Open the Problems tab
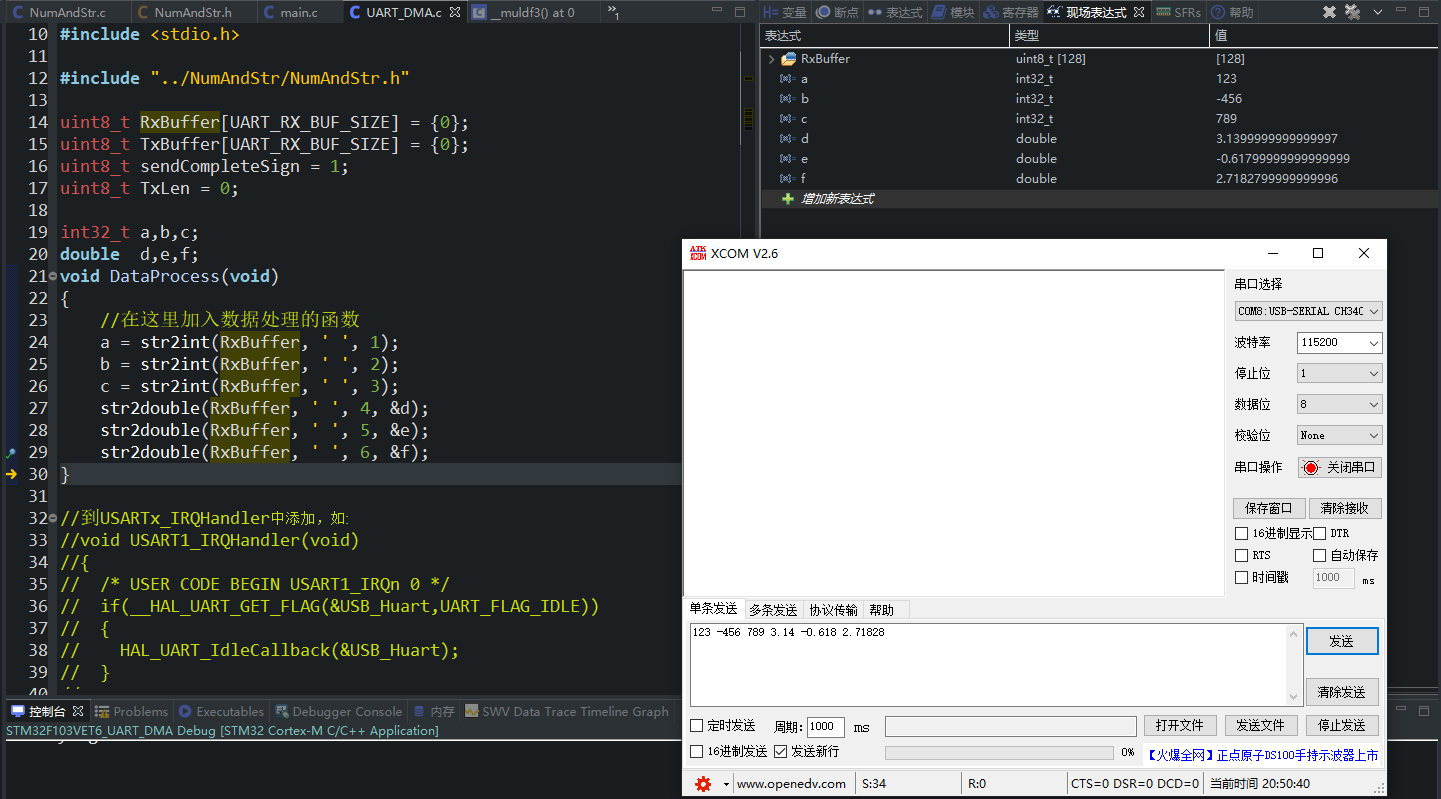The height and width of the screenshot is (799, 1441). 131,712
